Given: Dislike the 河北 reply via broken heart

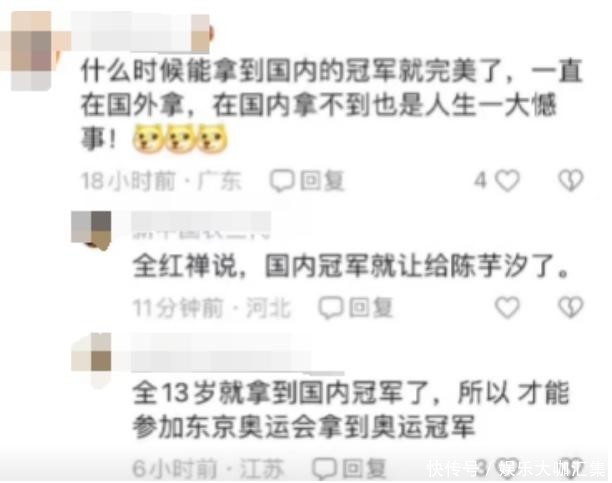Looking at the screenshot, I should click(571, 307).
